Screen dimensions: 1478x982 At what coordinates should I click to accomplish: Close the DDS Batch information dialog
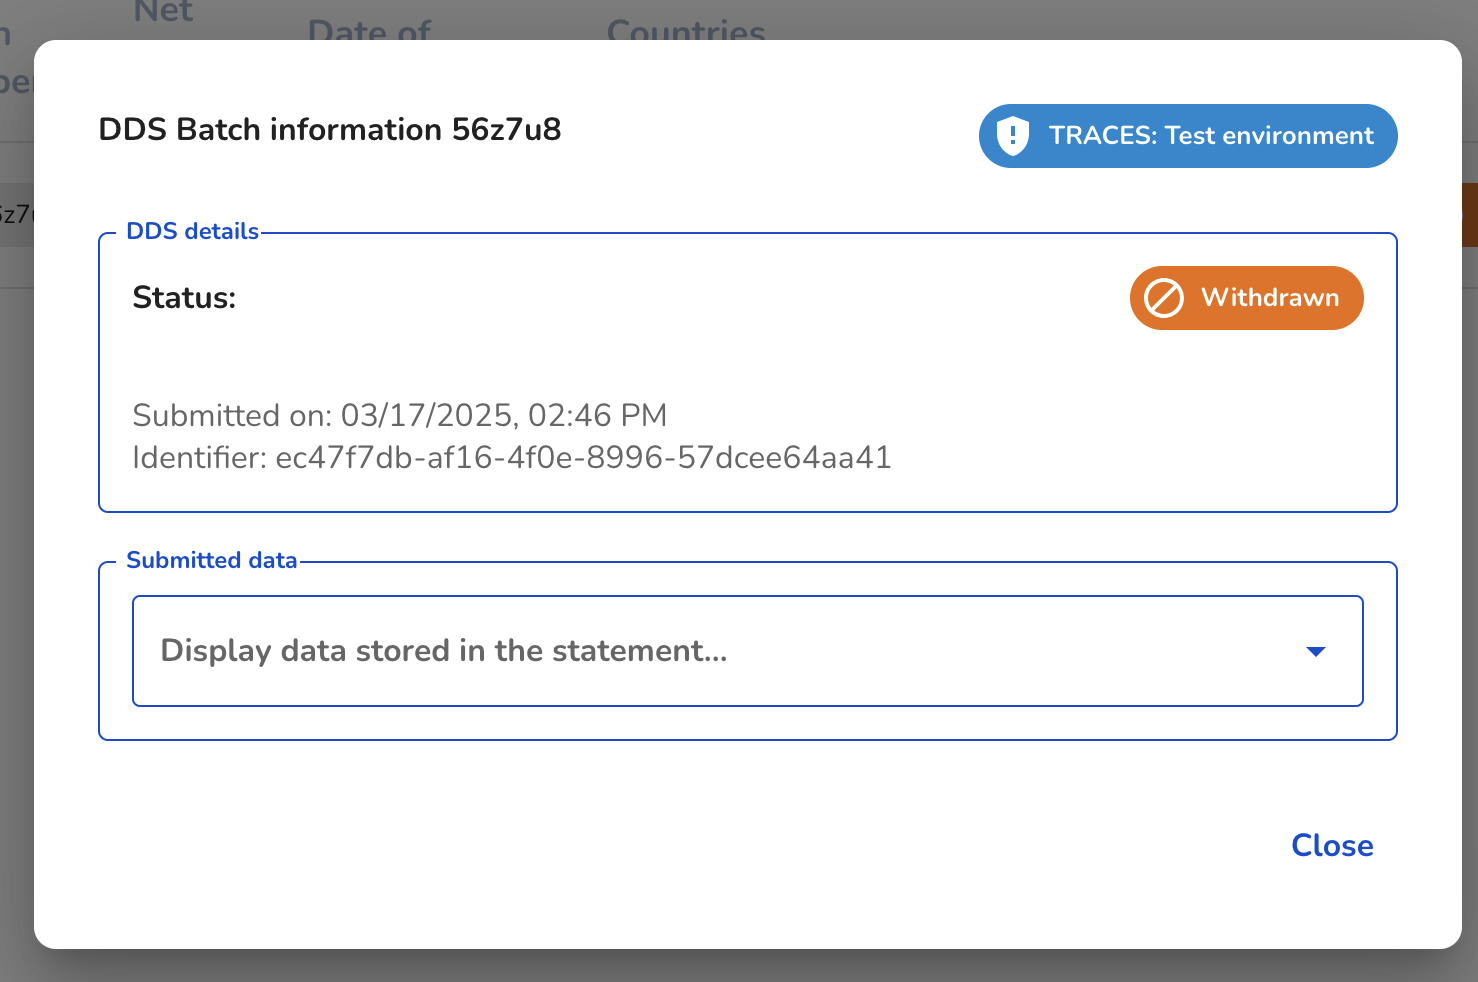tap(1332, 845)
